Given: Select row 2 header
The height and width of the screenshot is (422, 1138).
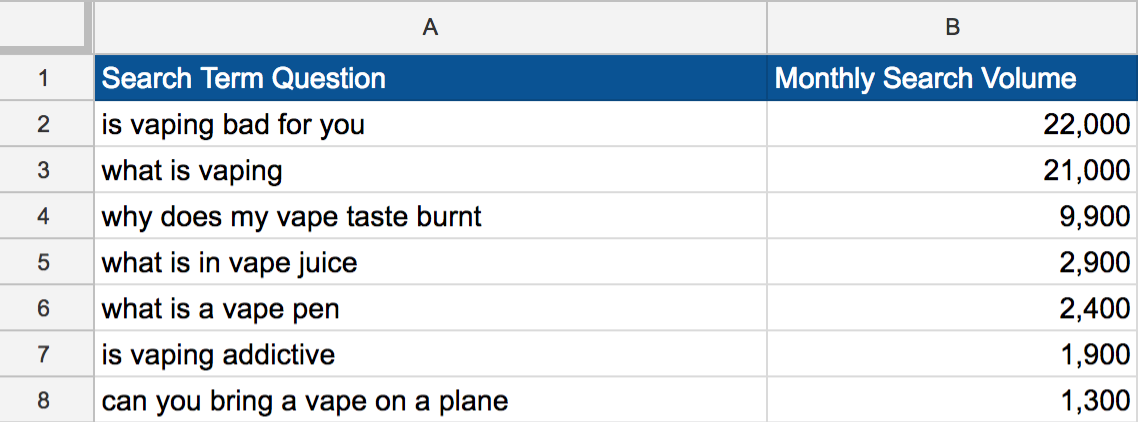Looking at the screenshot, I should coord(46,124).
